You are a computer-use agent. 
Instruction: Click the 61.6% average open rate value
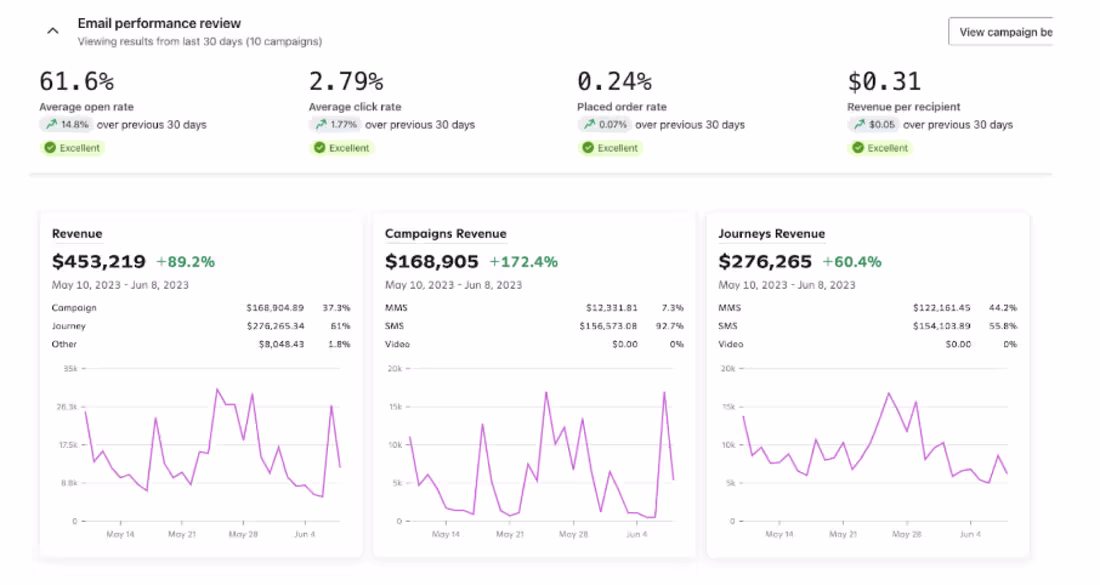click(x=76, y=81)
